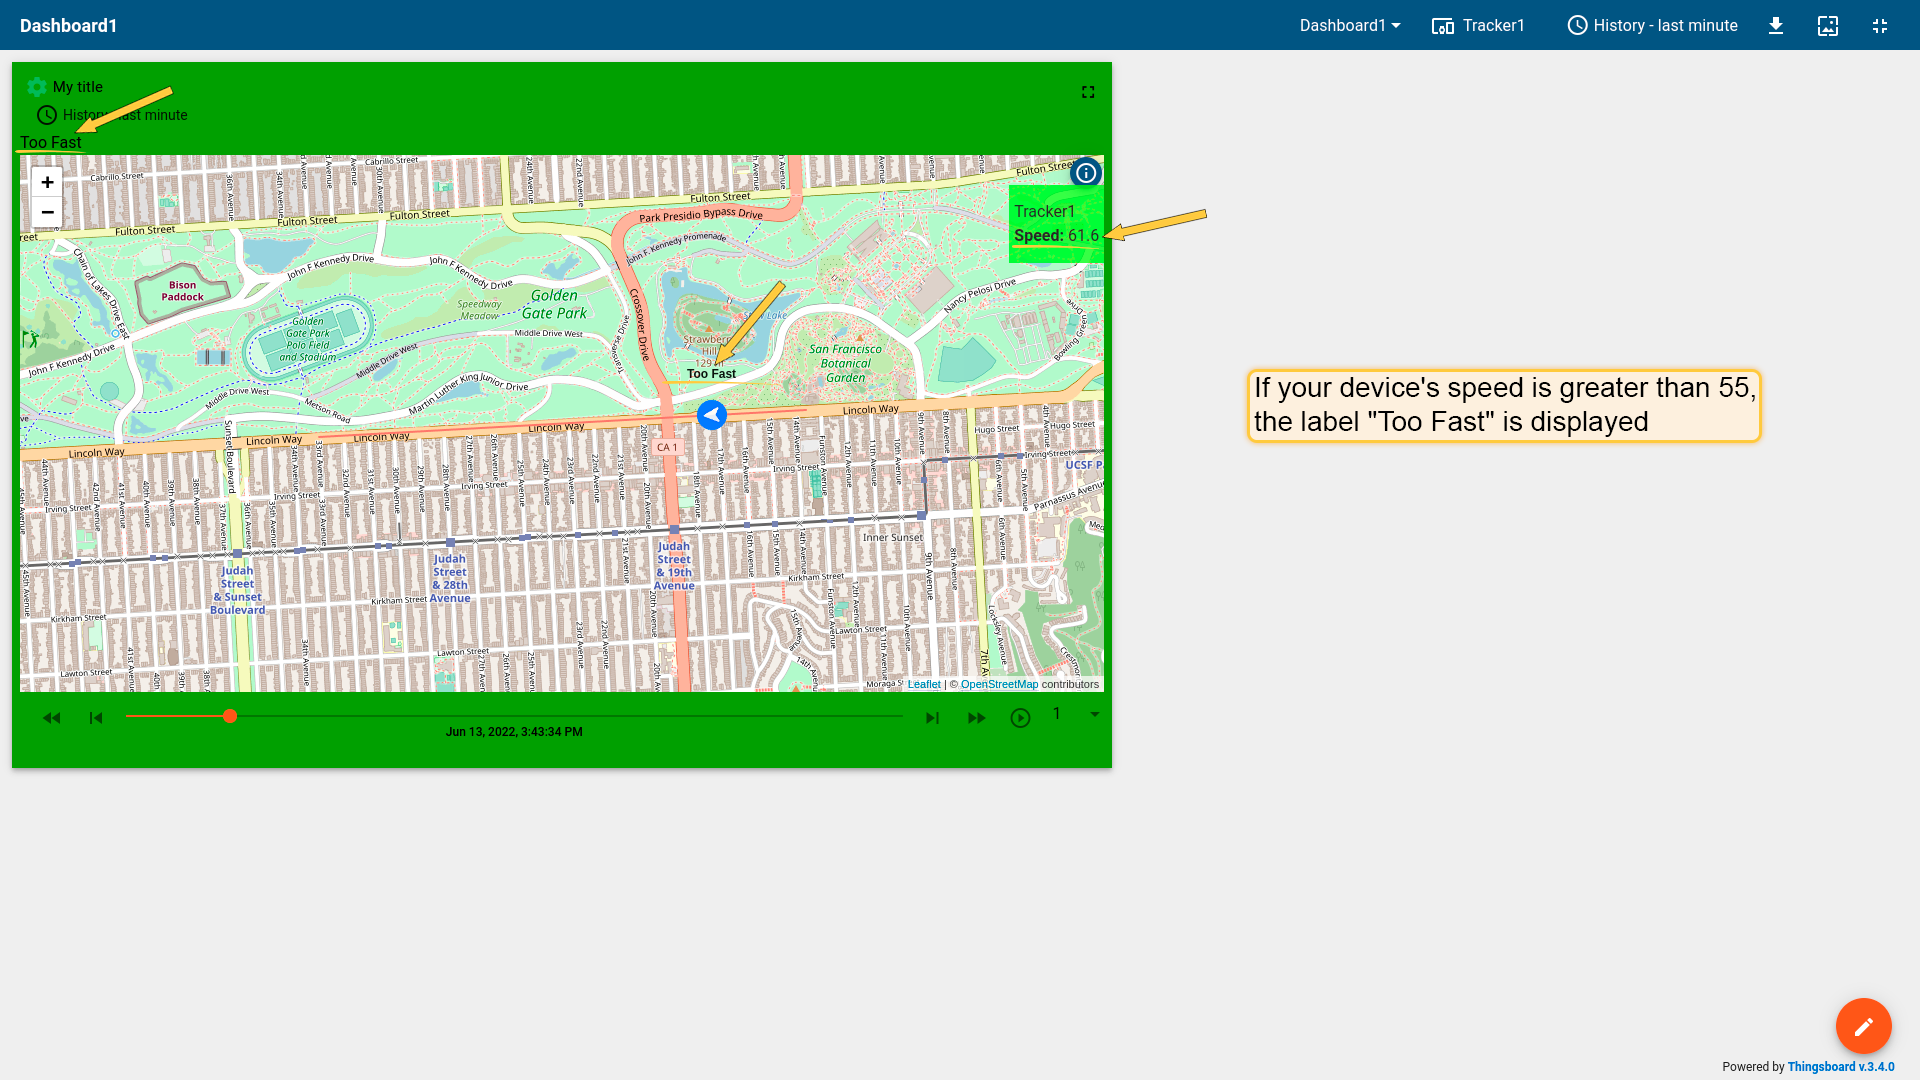The height and width of the screenshot is (1080, 1920).
Task: Open the widget settings gear icon
Action: point(37,87)
